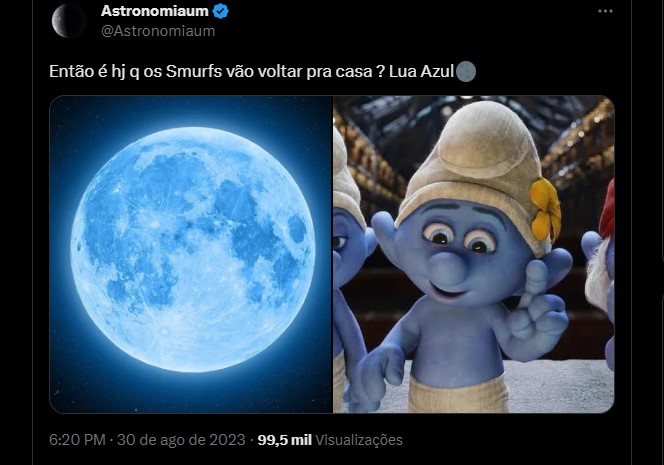The width and height of the screenshot is (664, 465).
Task: Click the crescent moon profile avatar
Action: tap(69, 20)
